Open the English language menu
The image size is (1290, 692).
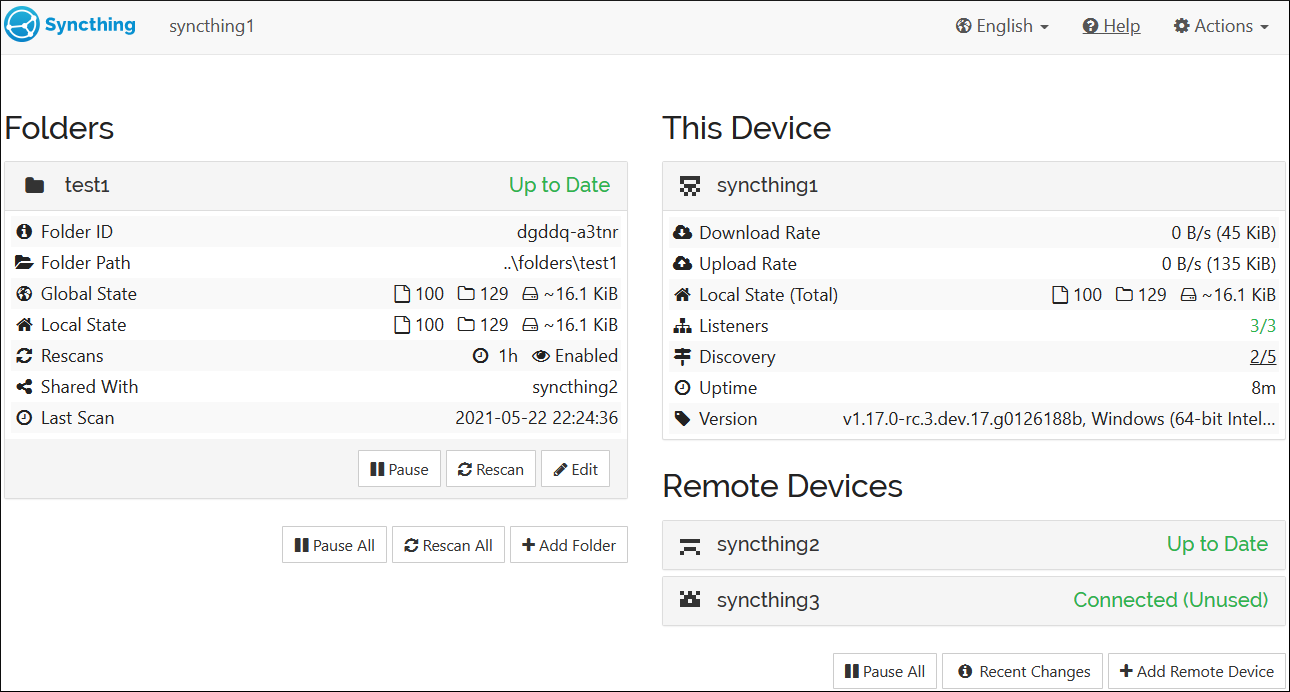pyautogui.click(x=1001, y=26)
